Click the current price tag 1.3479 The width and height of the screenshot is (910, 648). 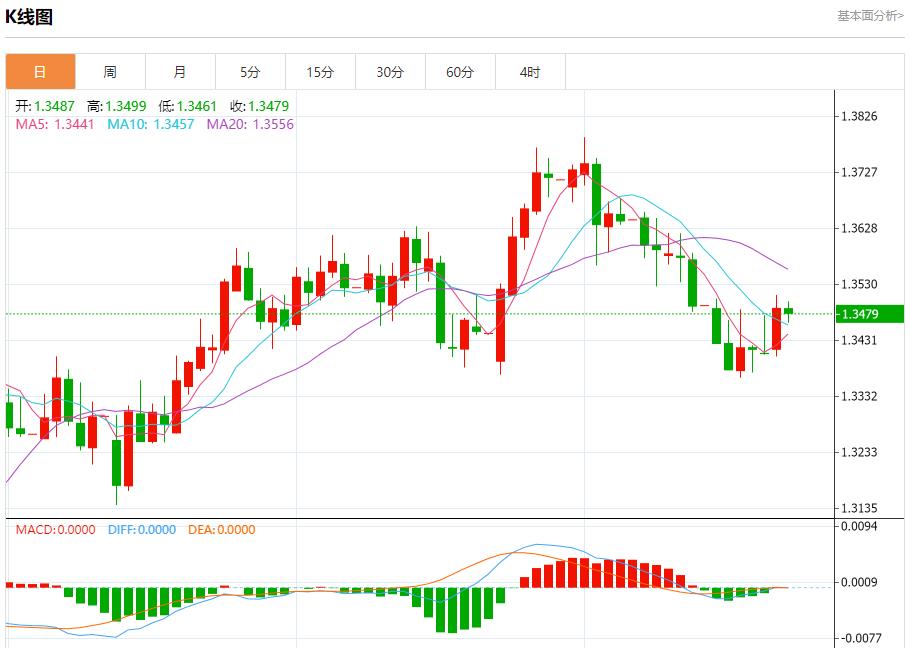pos(869,313)
